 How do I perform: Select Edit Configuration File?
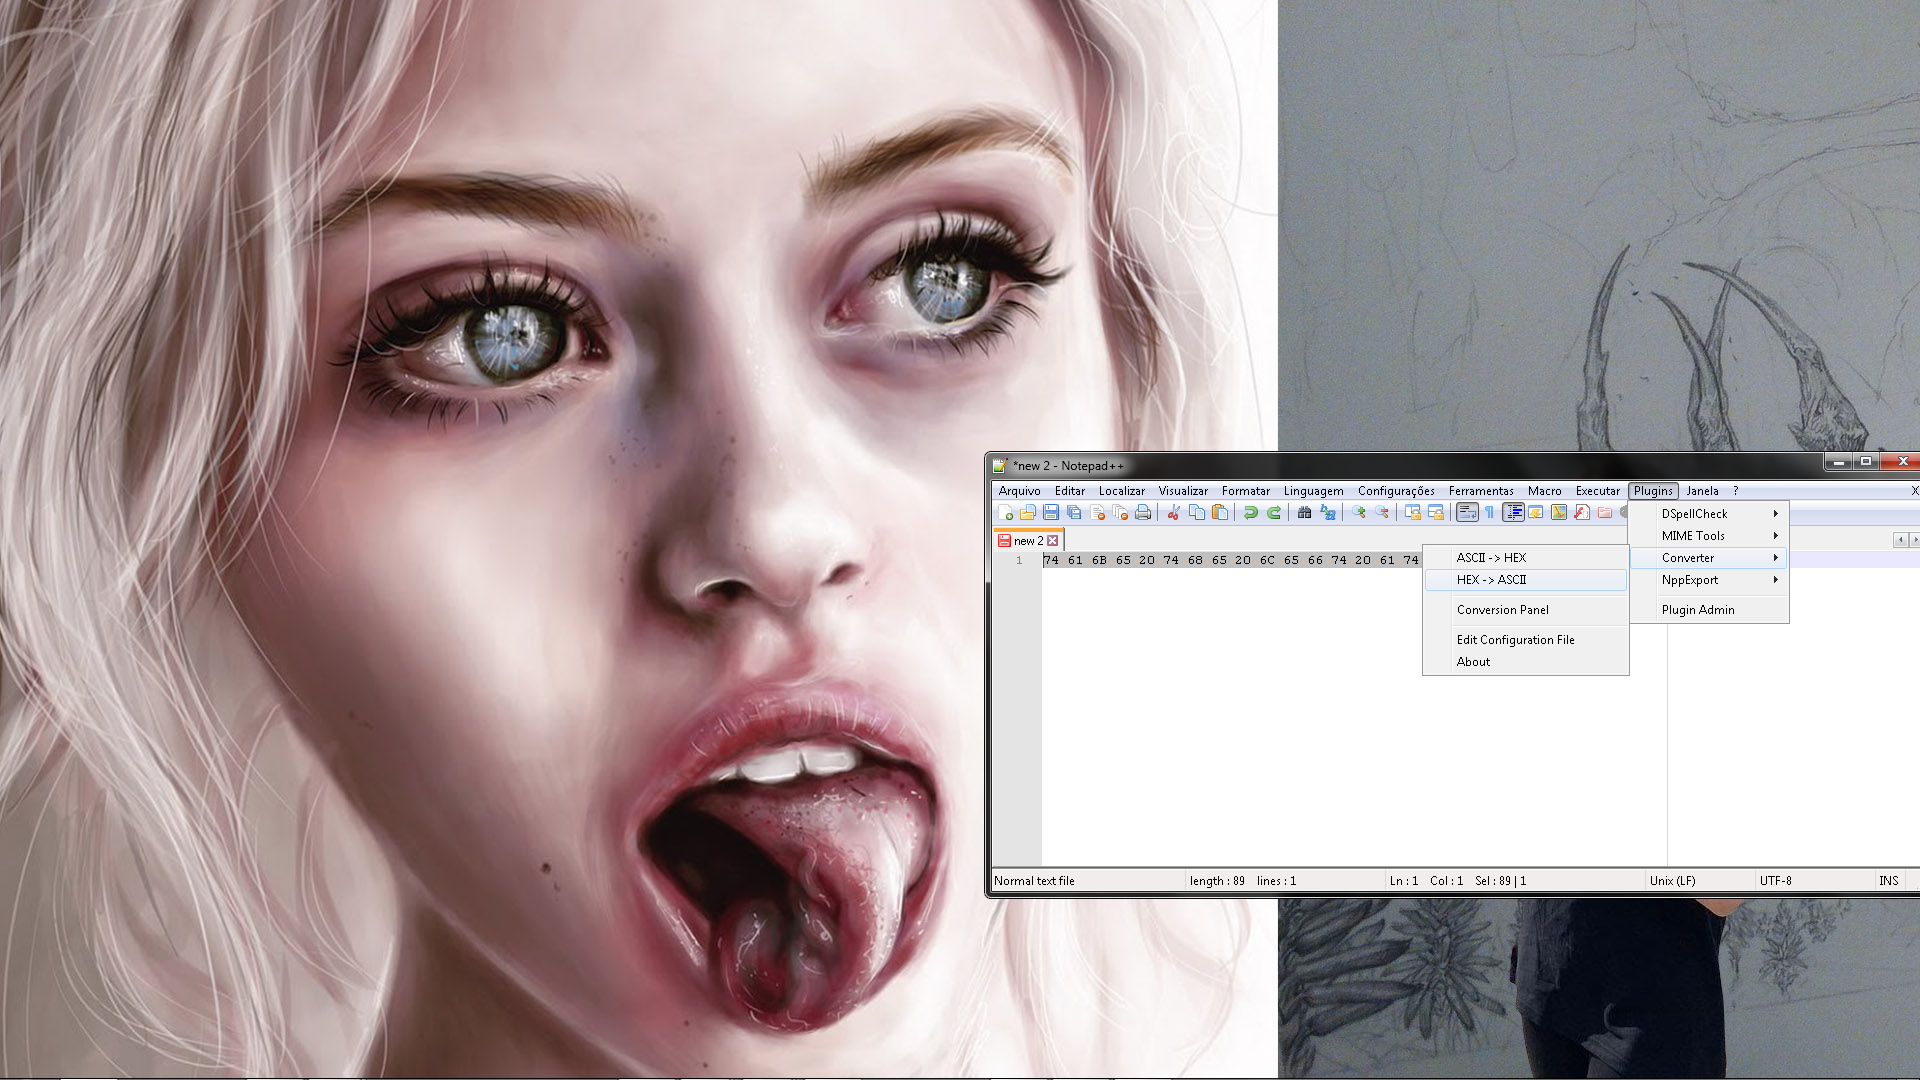1526,640
